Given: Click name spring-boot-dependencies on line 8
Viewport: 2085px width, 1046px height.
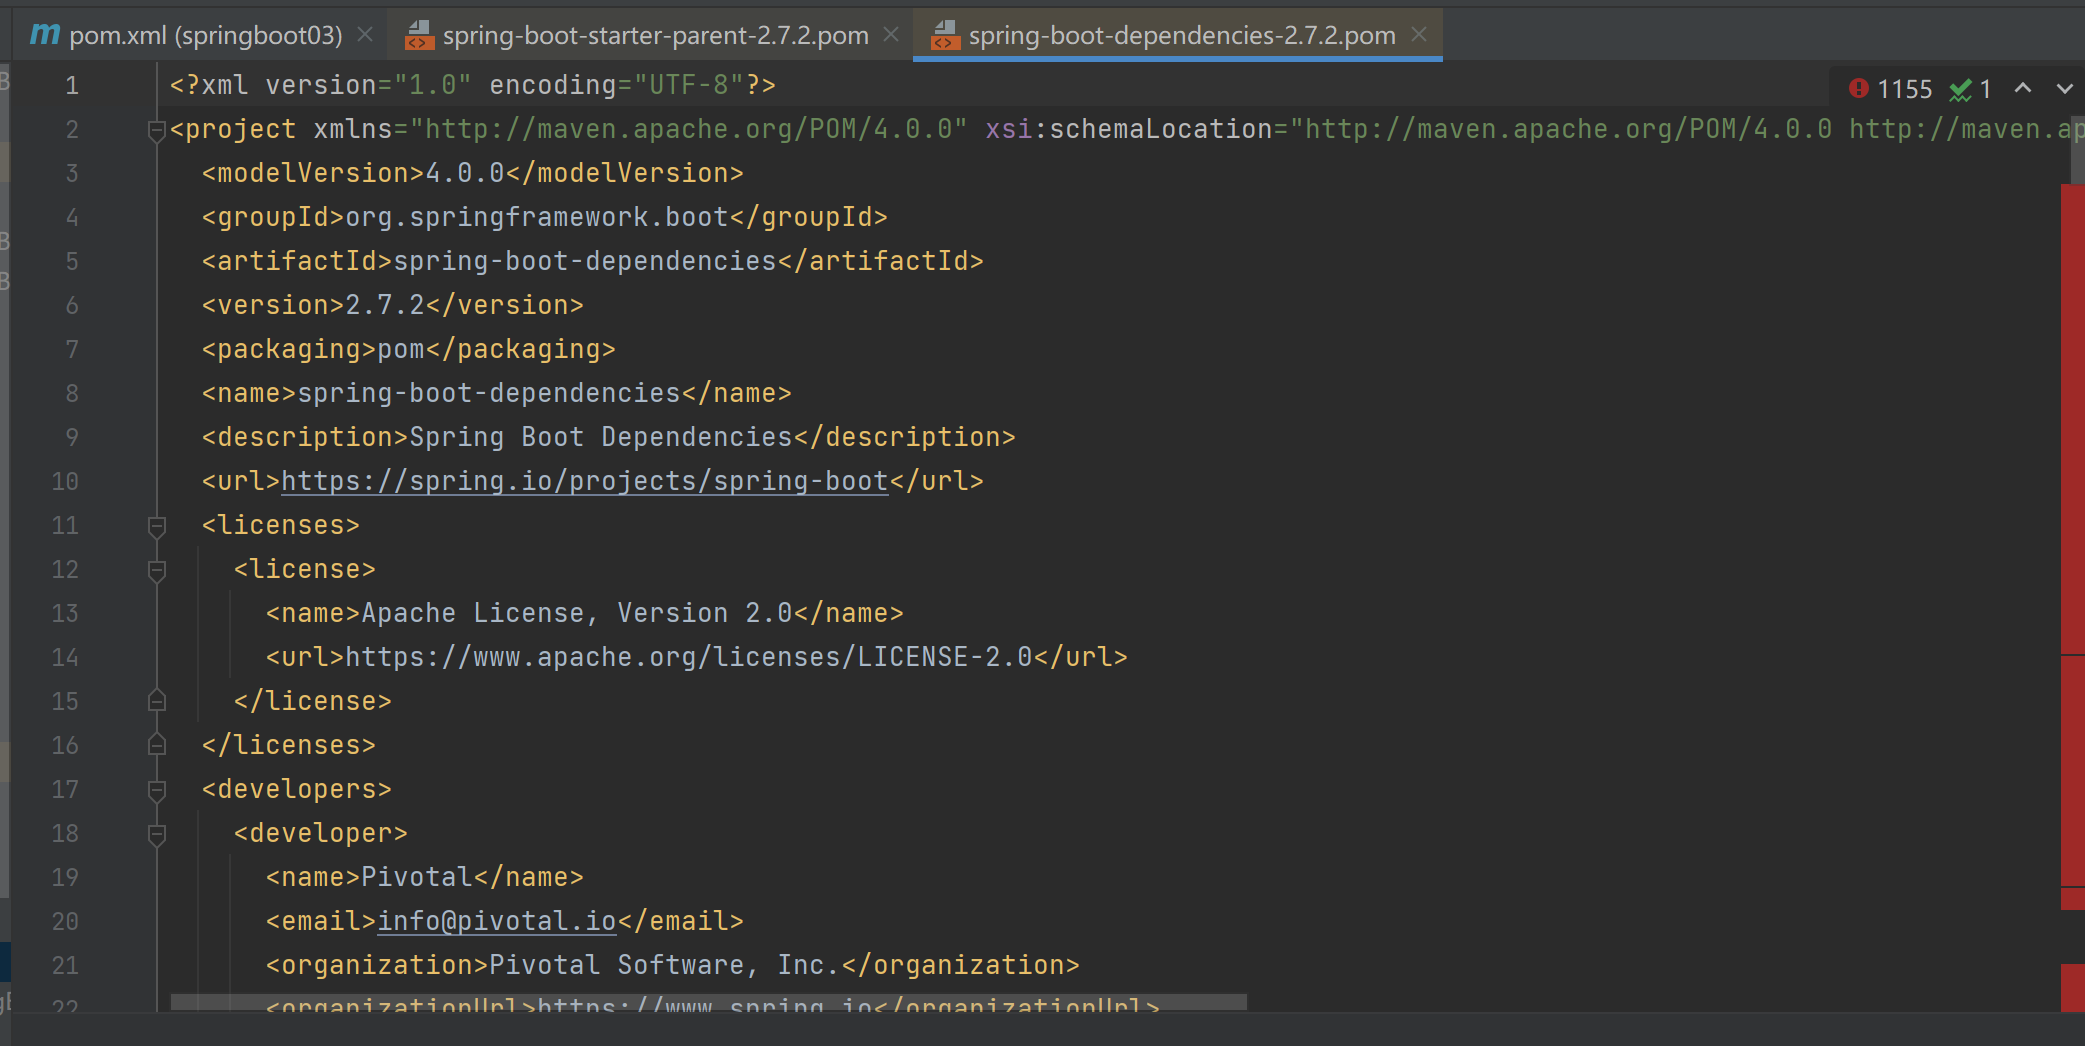Looking at the screenshot, I should (489, 393).
